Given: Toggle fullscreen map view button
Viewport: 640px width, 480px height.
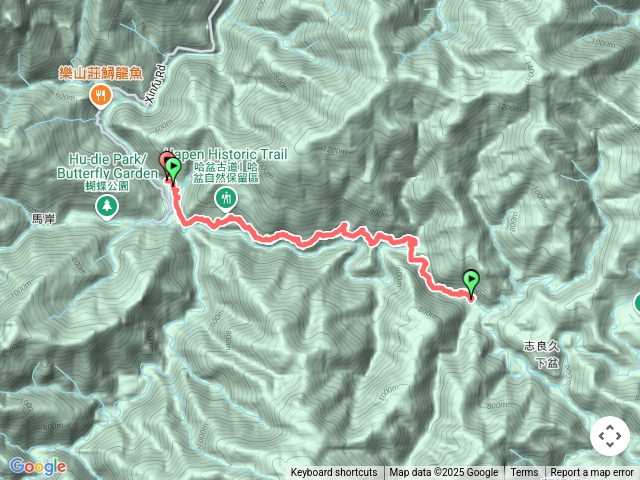Looking at the screenshot, I should (x=610, y=436).
